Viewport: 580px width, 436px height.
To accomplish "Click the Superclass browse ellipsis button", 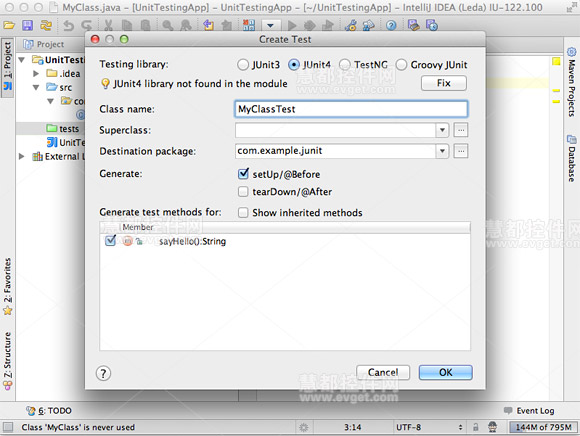I will (x=461, y=130).
